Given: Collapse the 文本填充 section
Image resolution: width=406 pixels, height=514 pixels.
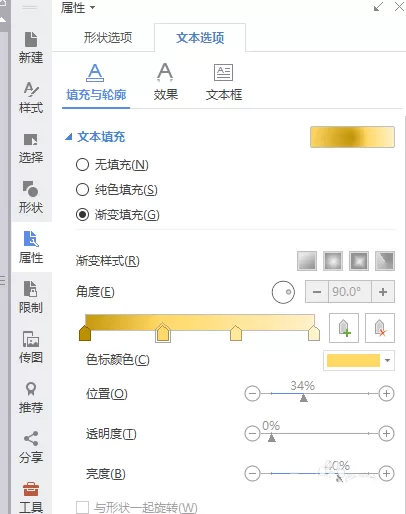Looking at the screenshot, I should (x=68, y=137).
